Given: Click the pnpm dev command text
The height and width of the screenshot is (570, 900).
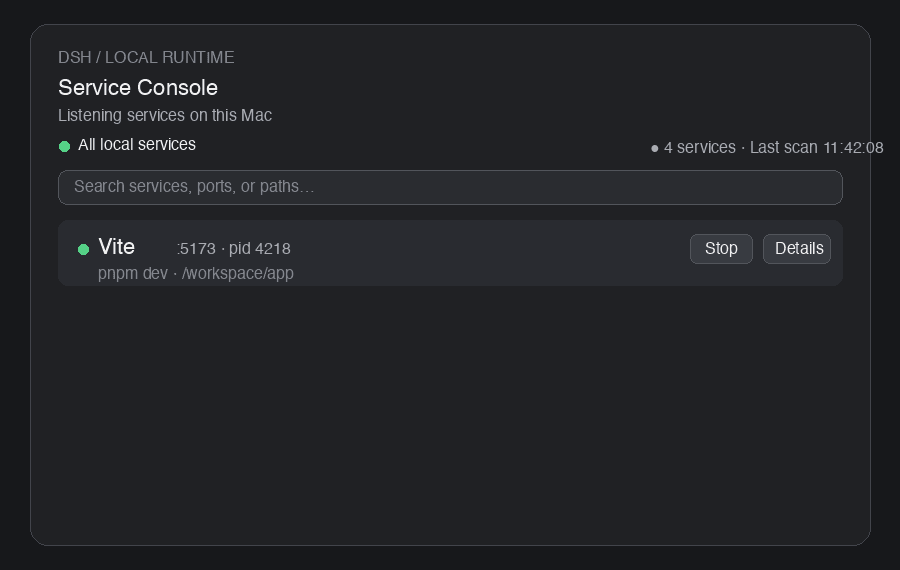Looking at the screenshot, I should point(133,273).
